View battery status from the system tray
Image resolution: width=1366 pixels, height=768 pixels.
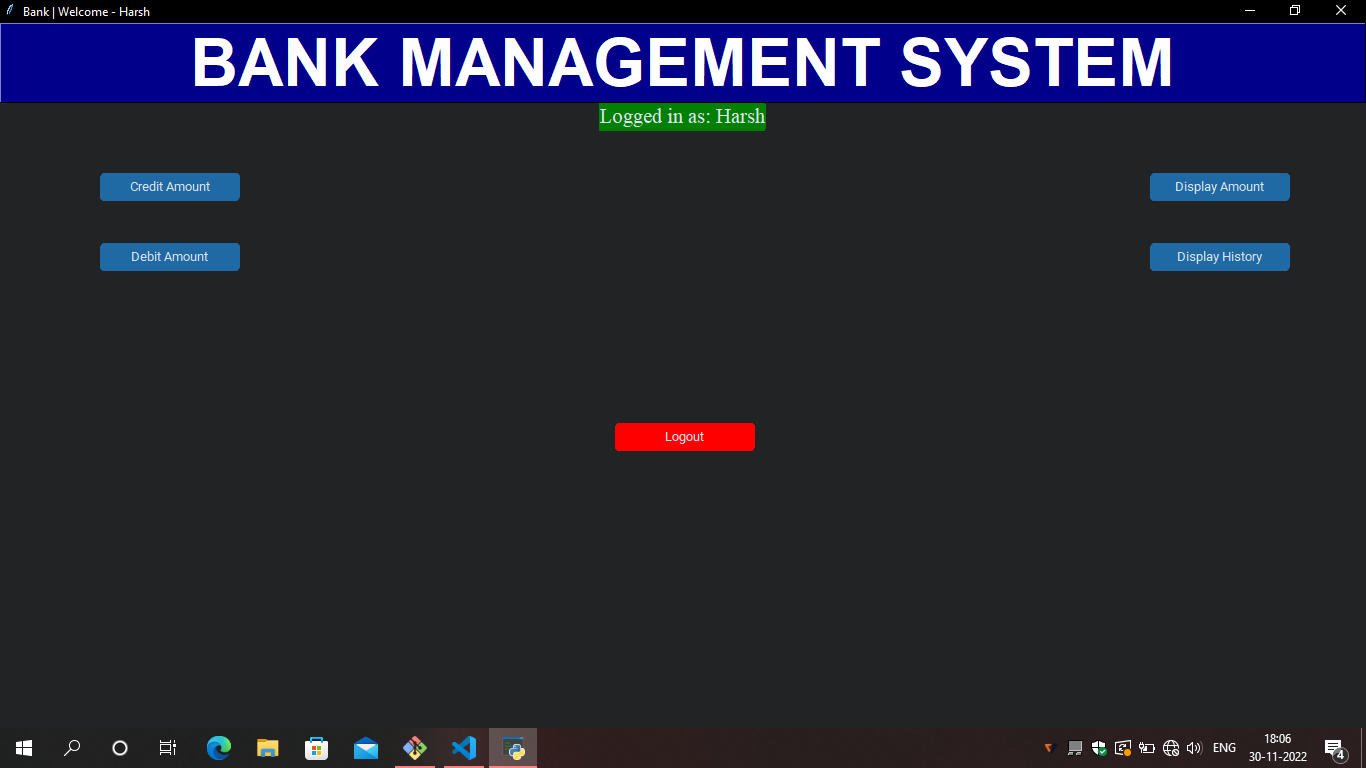tap(1146, 747)
